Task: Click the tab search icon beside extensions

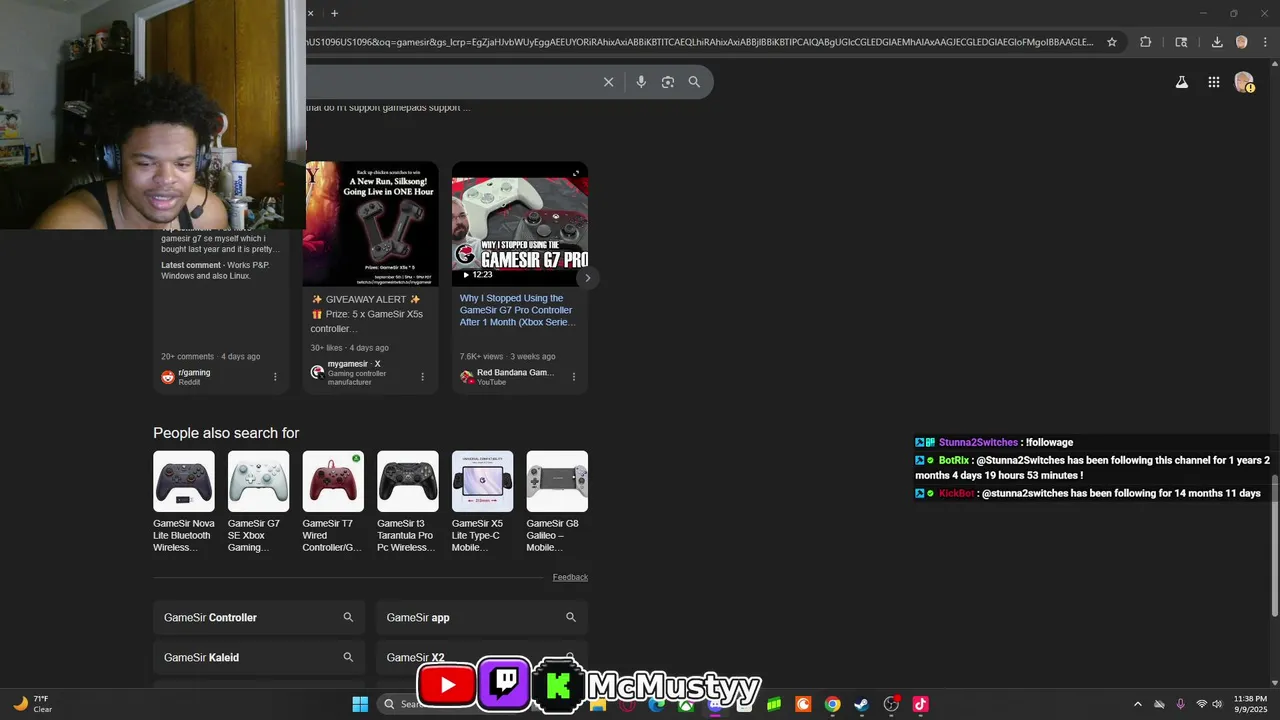Action: tap(1181, 42)
